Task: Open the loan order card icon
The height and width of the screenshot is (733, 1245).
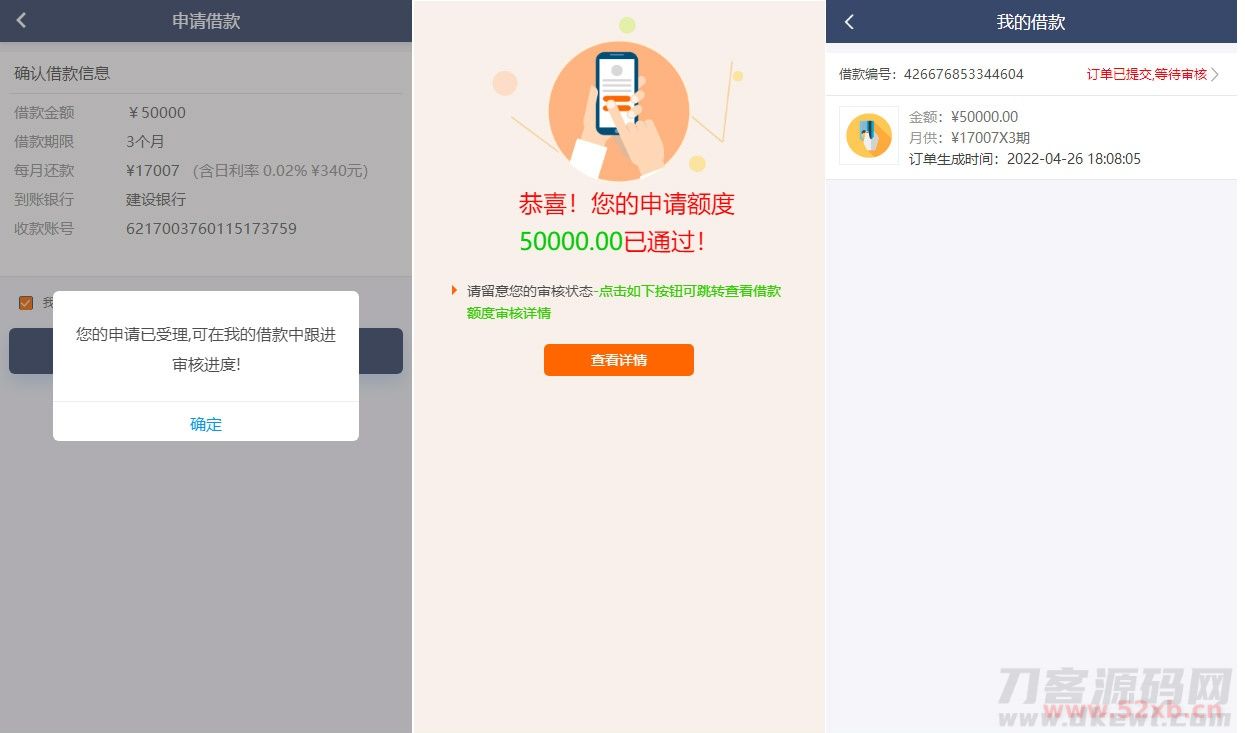Action: (x=868, y=135)
